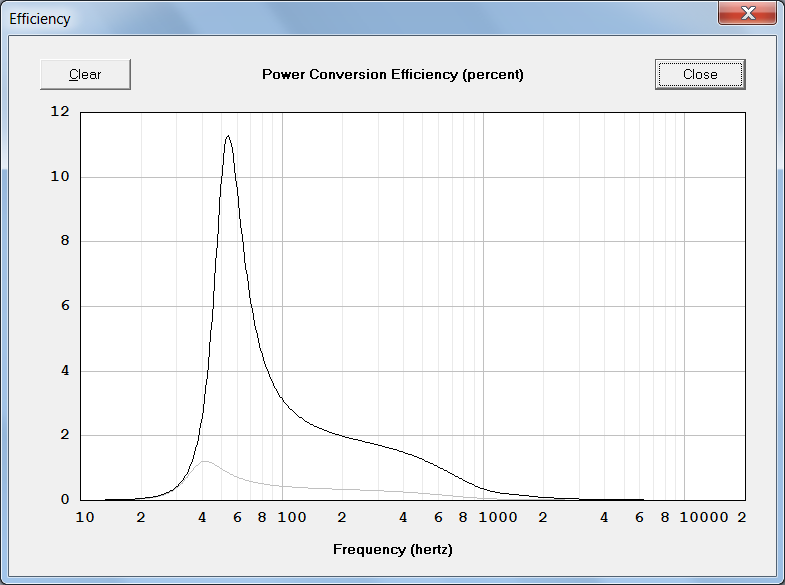Click the x-axis label 100
This screenshot has height=585, width=785.
coord(292,517)
